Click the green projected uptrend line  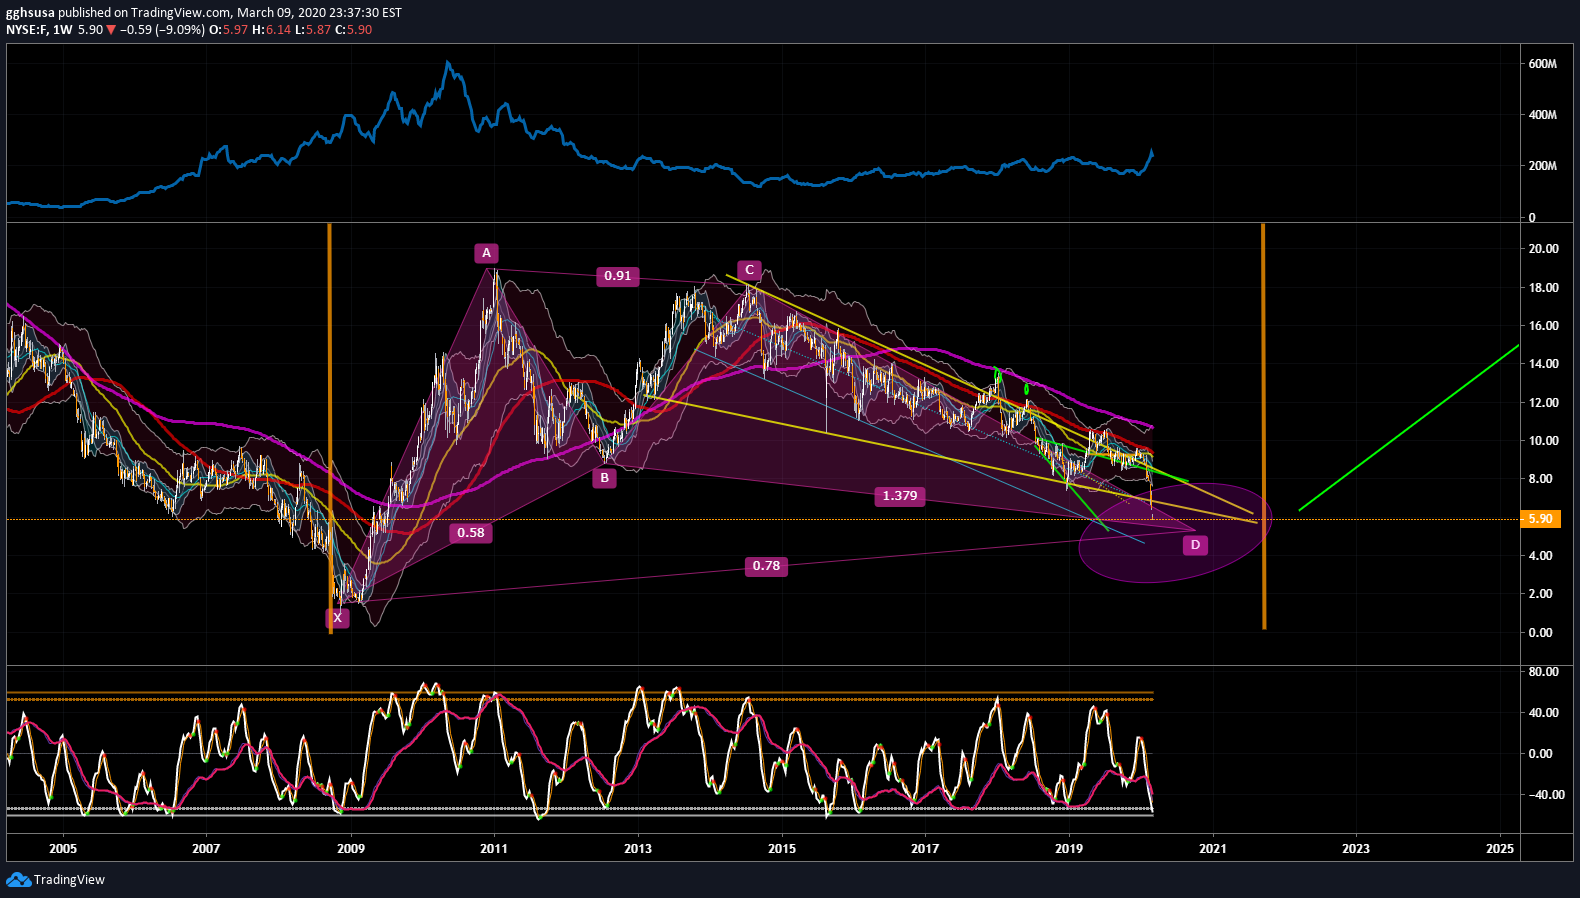click(x=1409, y=428)
